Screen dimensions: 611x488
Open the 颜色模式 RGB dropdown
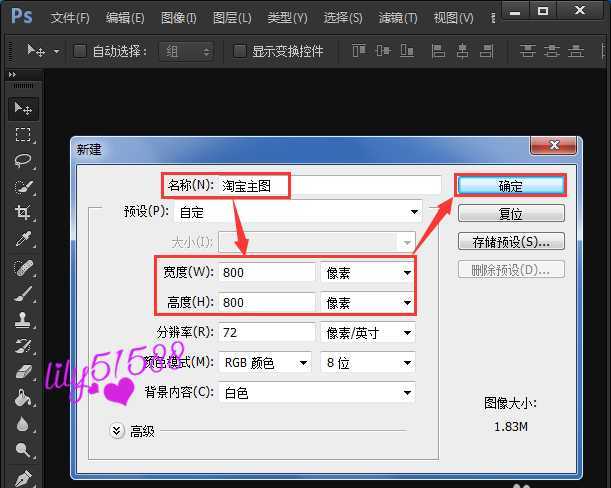coord(265,363)
